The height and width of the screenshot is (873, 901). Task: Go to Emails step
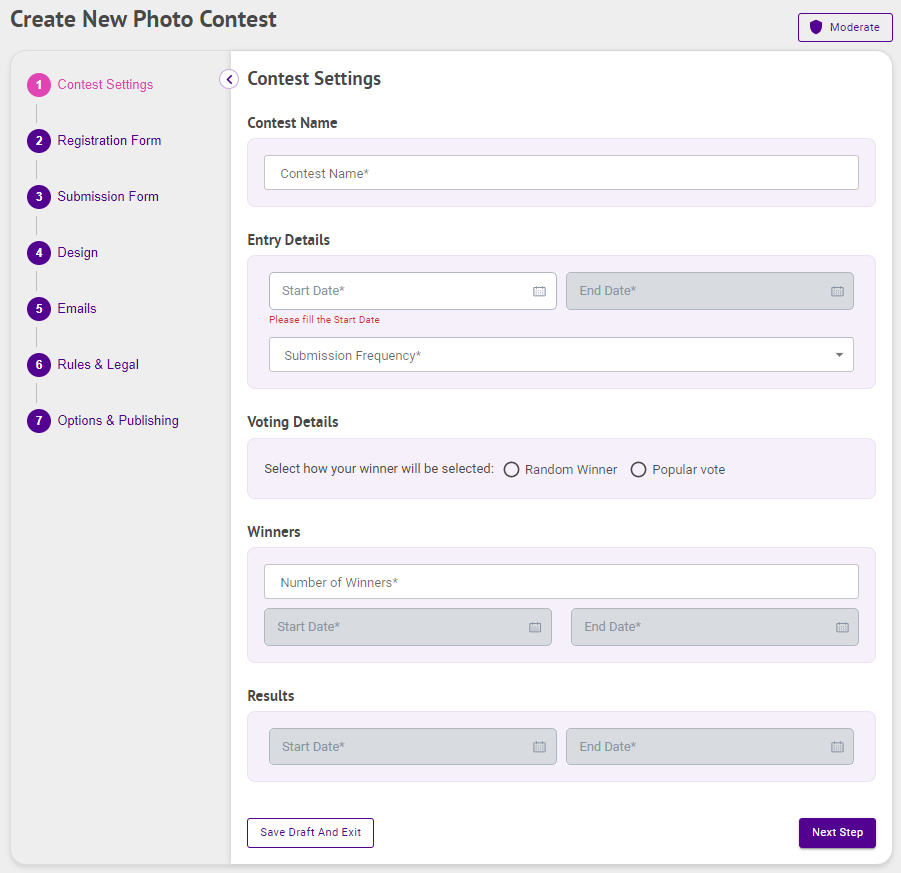[x=77, y=309]
